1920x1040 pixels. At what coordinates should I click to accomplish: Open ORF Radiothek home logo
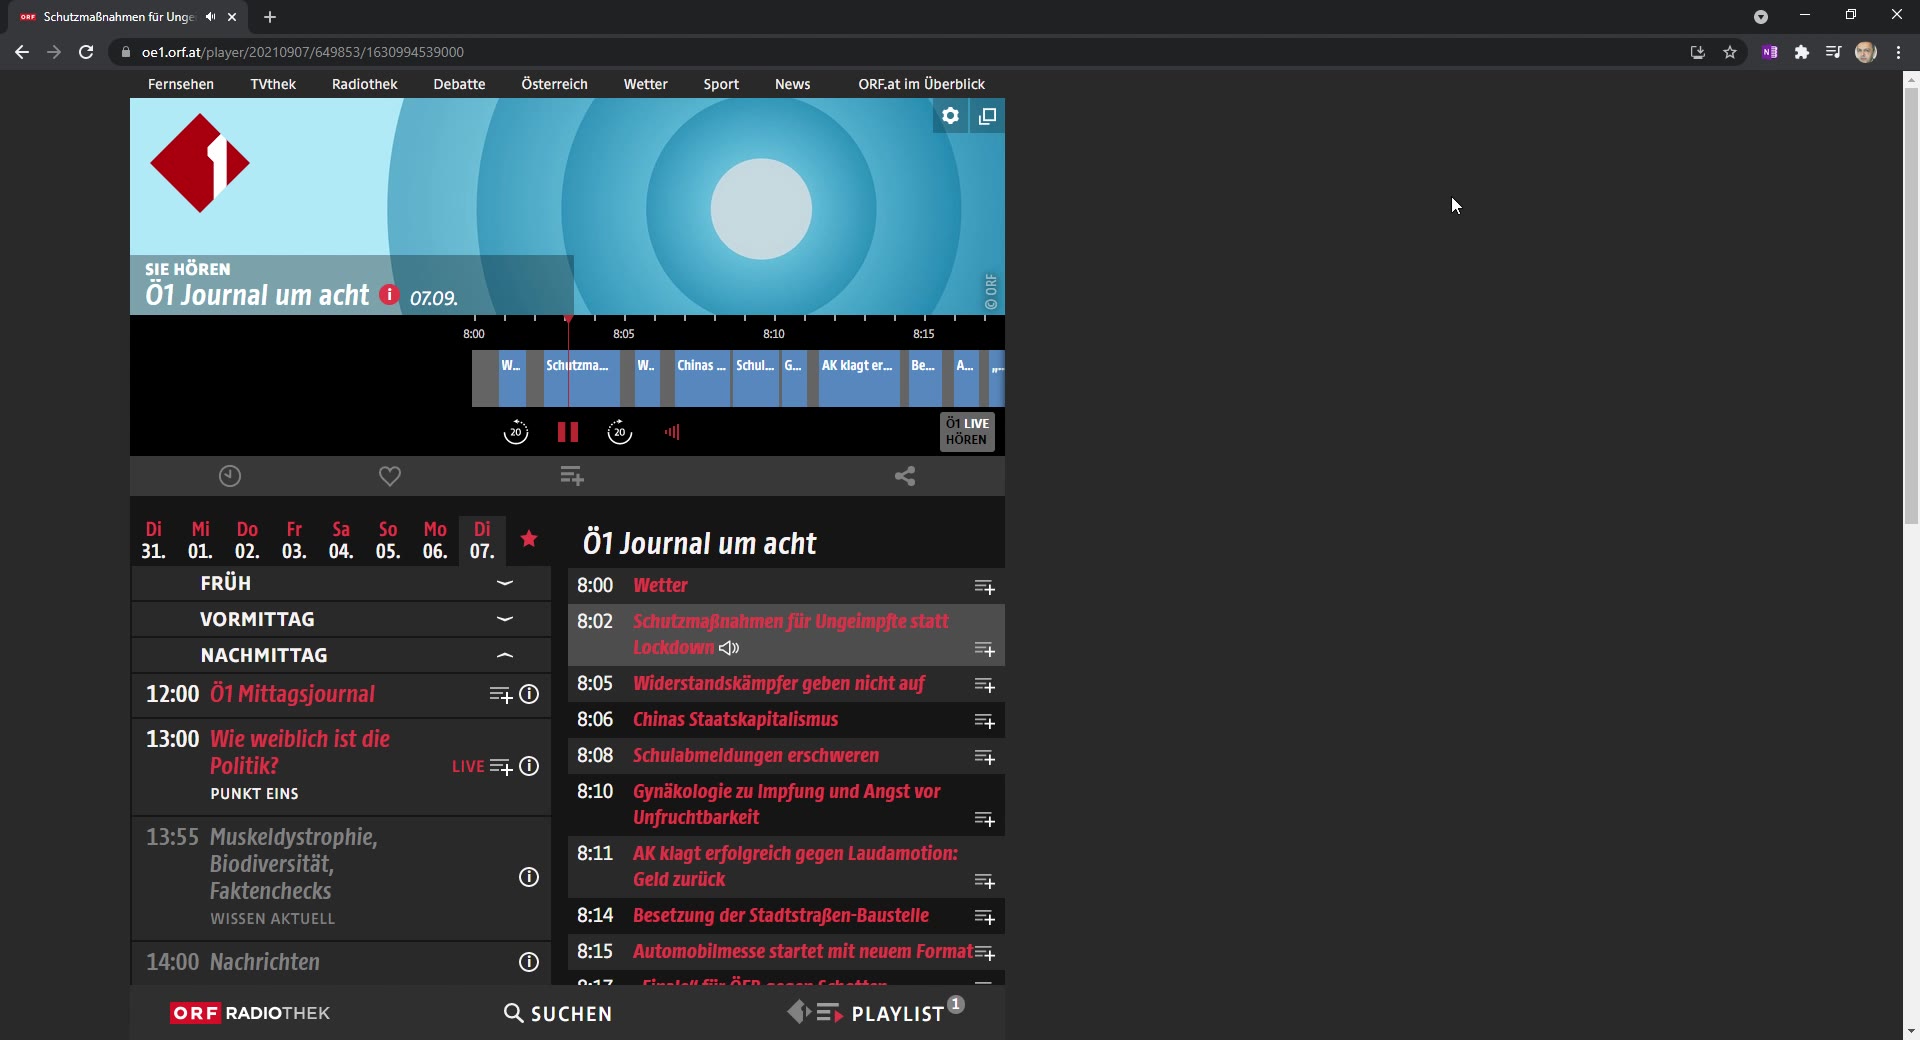coord(250,1013)
